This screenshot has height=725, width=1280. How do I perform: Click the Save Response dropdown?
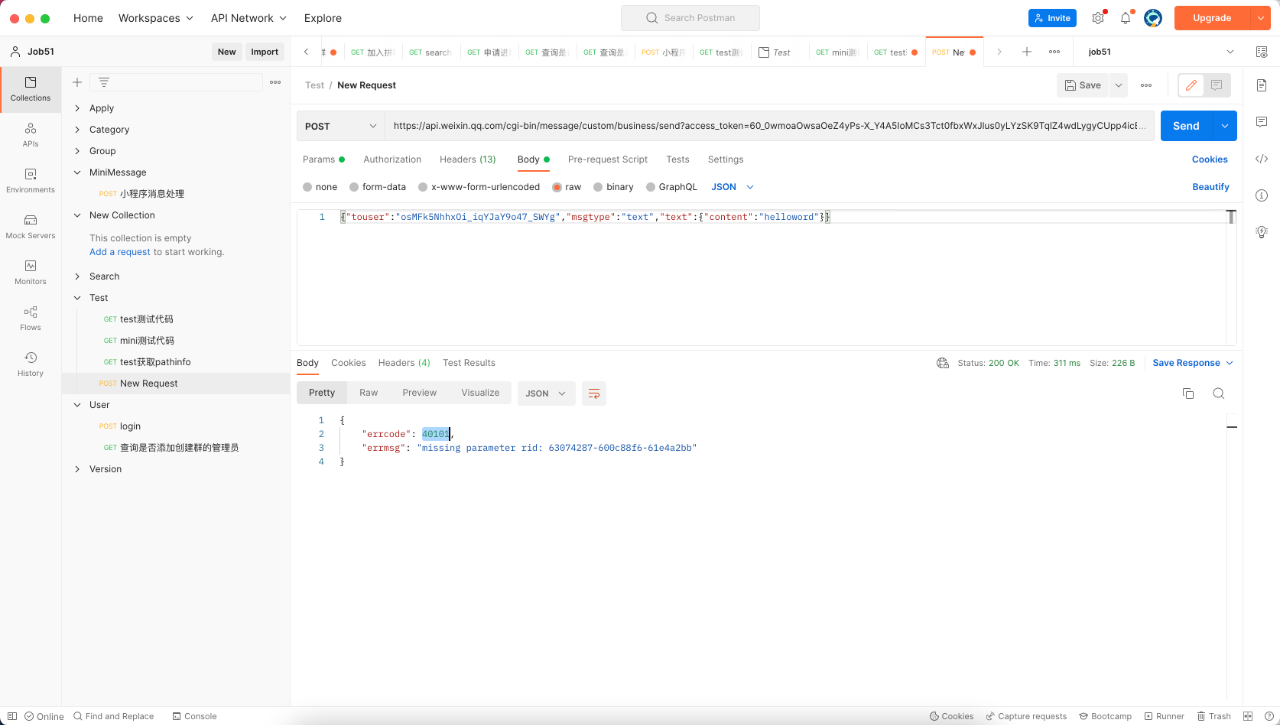pyautogui.click(x=1193, y=363)
